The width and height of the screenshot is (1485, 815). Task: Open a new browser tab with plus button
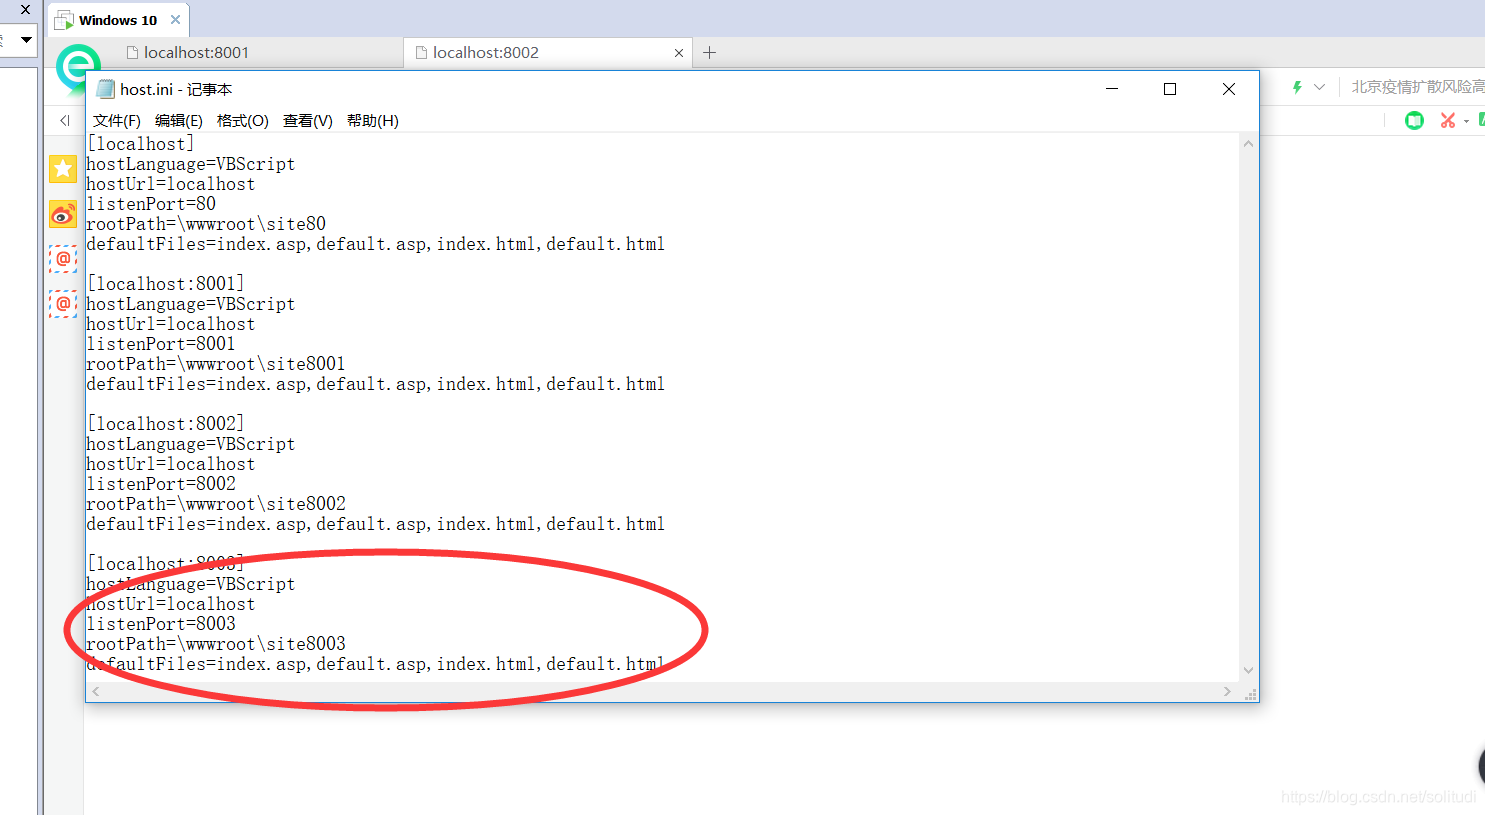pos(709,53)
